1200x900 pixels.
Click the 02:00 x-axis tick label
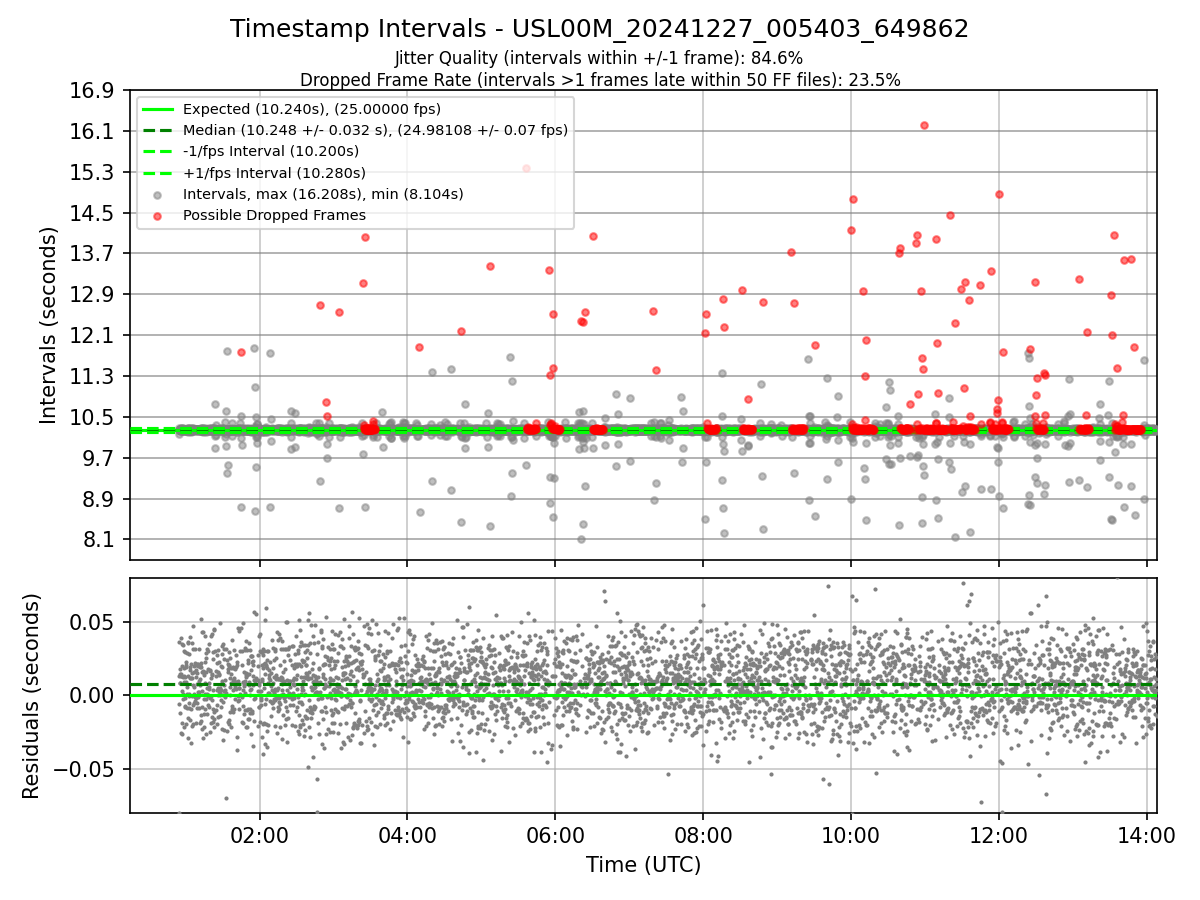pyautogui.click(x=260, y=835)
